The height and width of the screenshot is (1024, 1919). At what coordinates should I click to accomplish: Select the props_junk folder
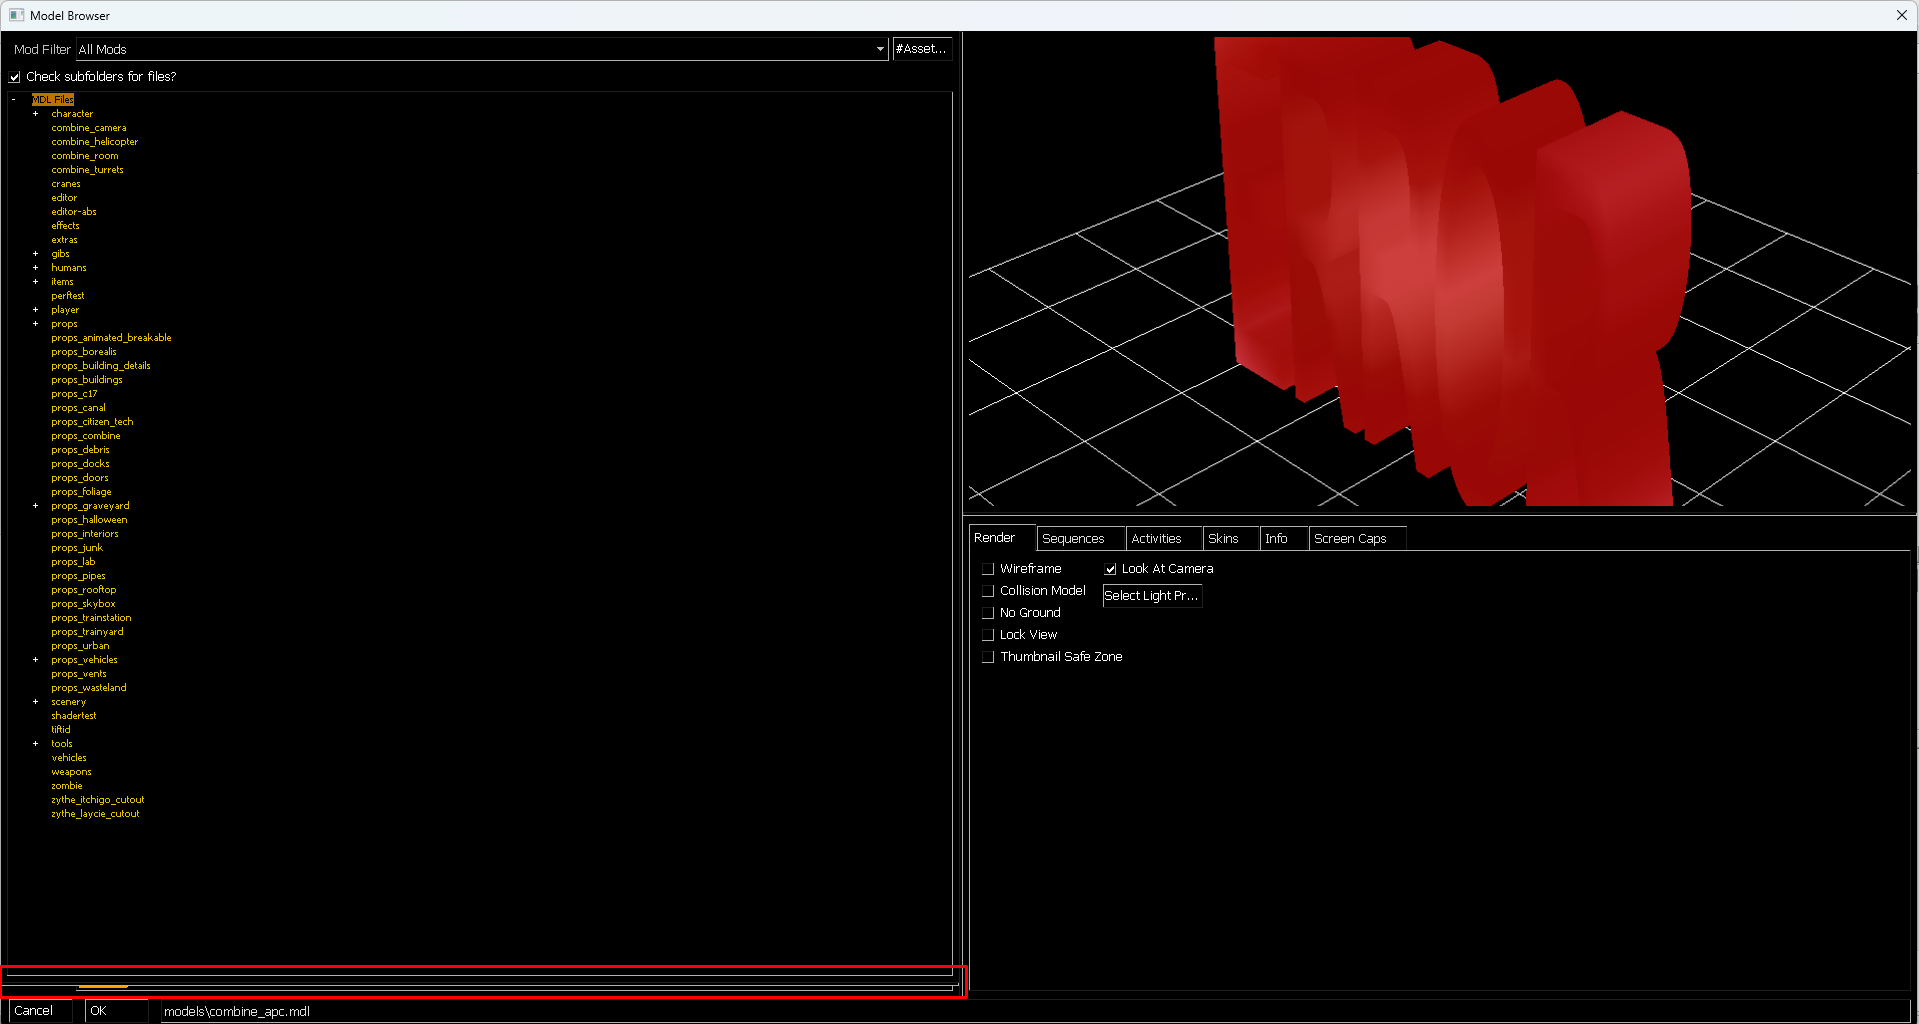tap(77, 548)
